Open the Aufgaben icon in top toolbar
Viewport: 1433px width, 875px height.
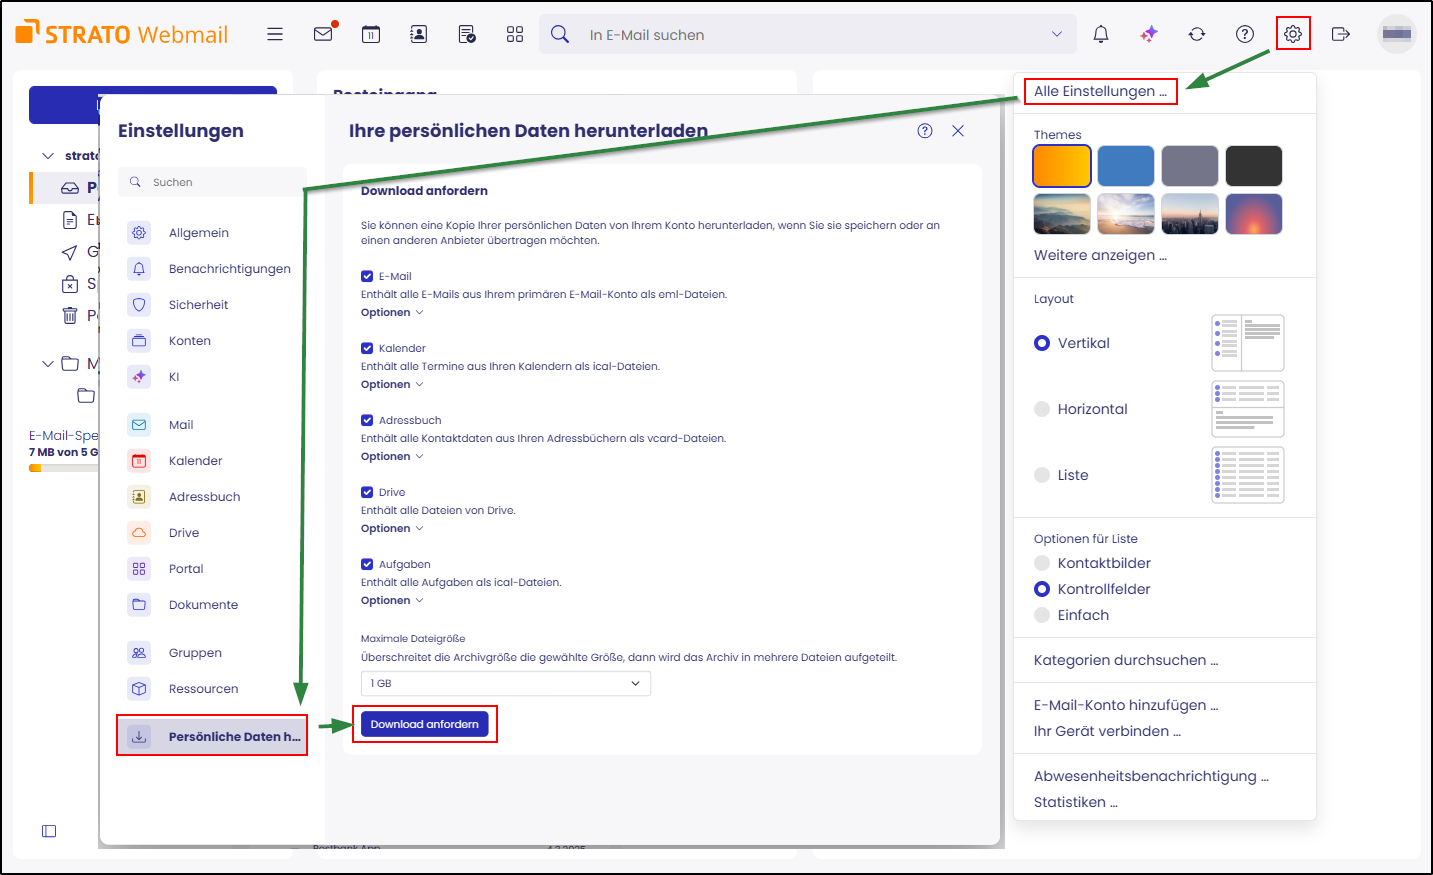pyautogui.click(x=466, y=33)
